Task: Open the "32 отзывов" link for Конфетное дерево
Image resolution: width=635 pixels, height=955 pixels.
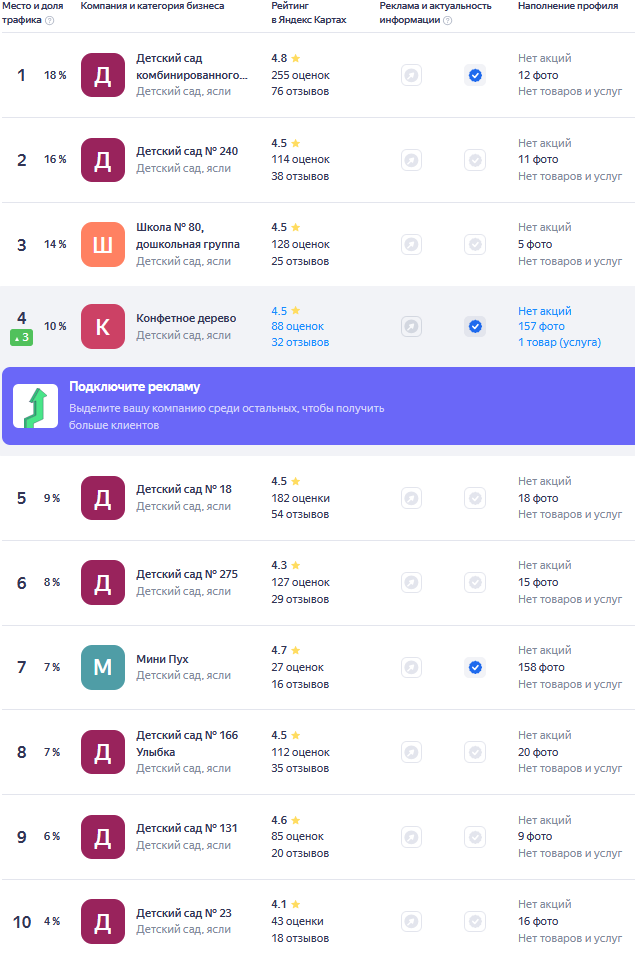Action: point(300,342)
